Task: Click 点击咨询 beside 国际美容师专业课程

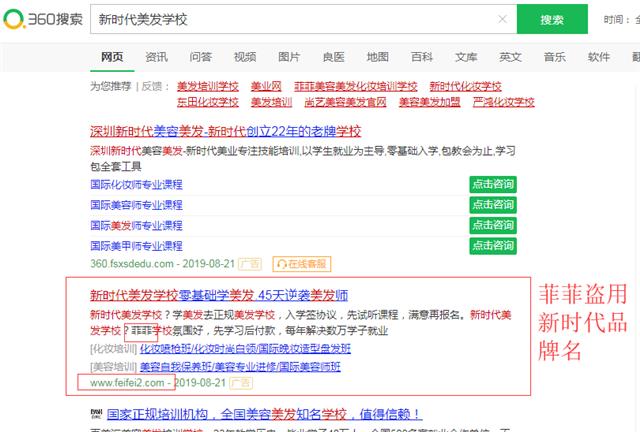Action: [x=493, y=205]
